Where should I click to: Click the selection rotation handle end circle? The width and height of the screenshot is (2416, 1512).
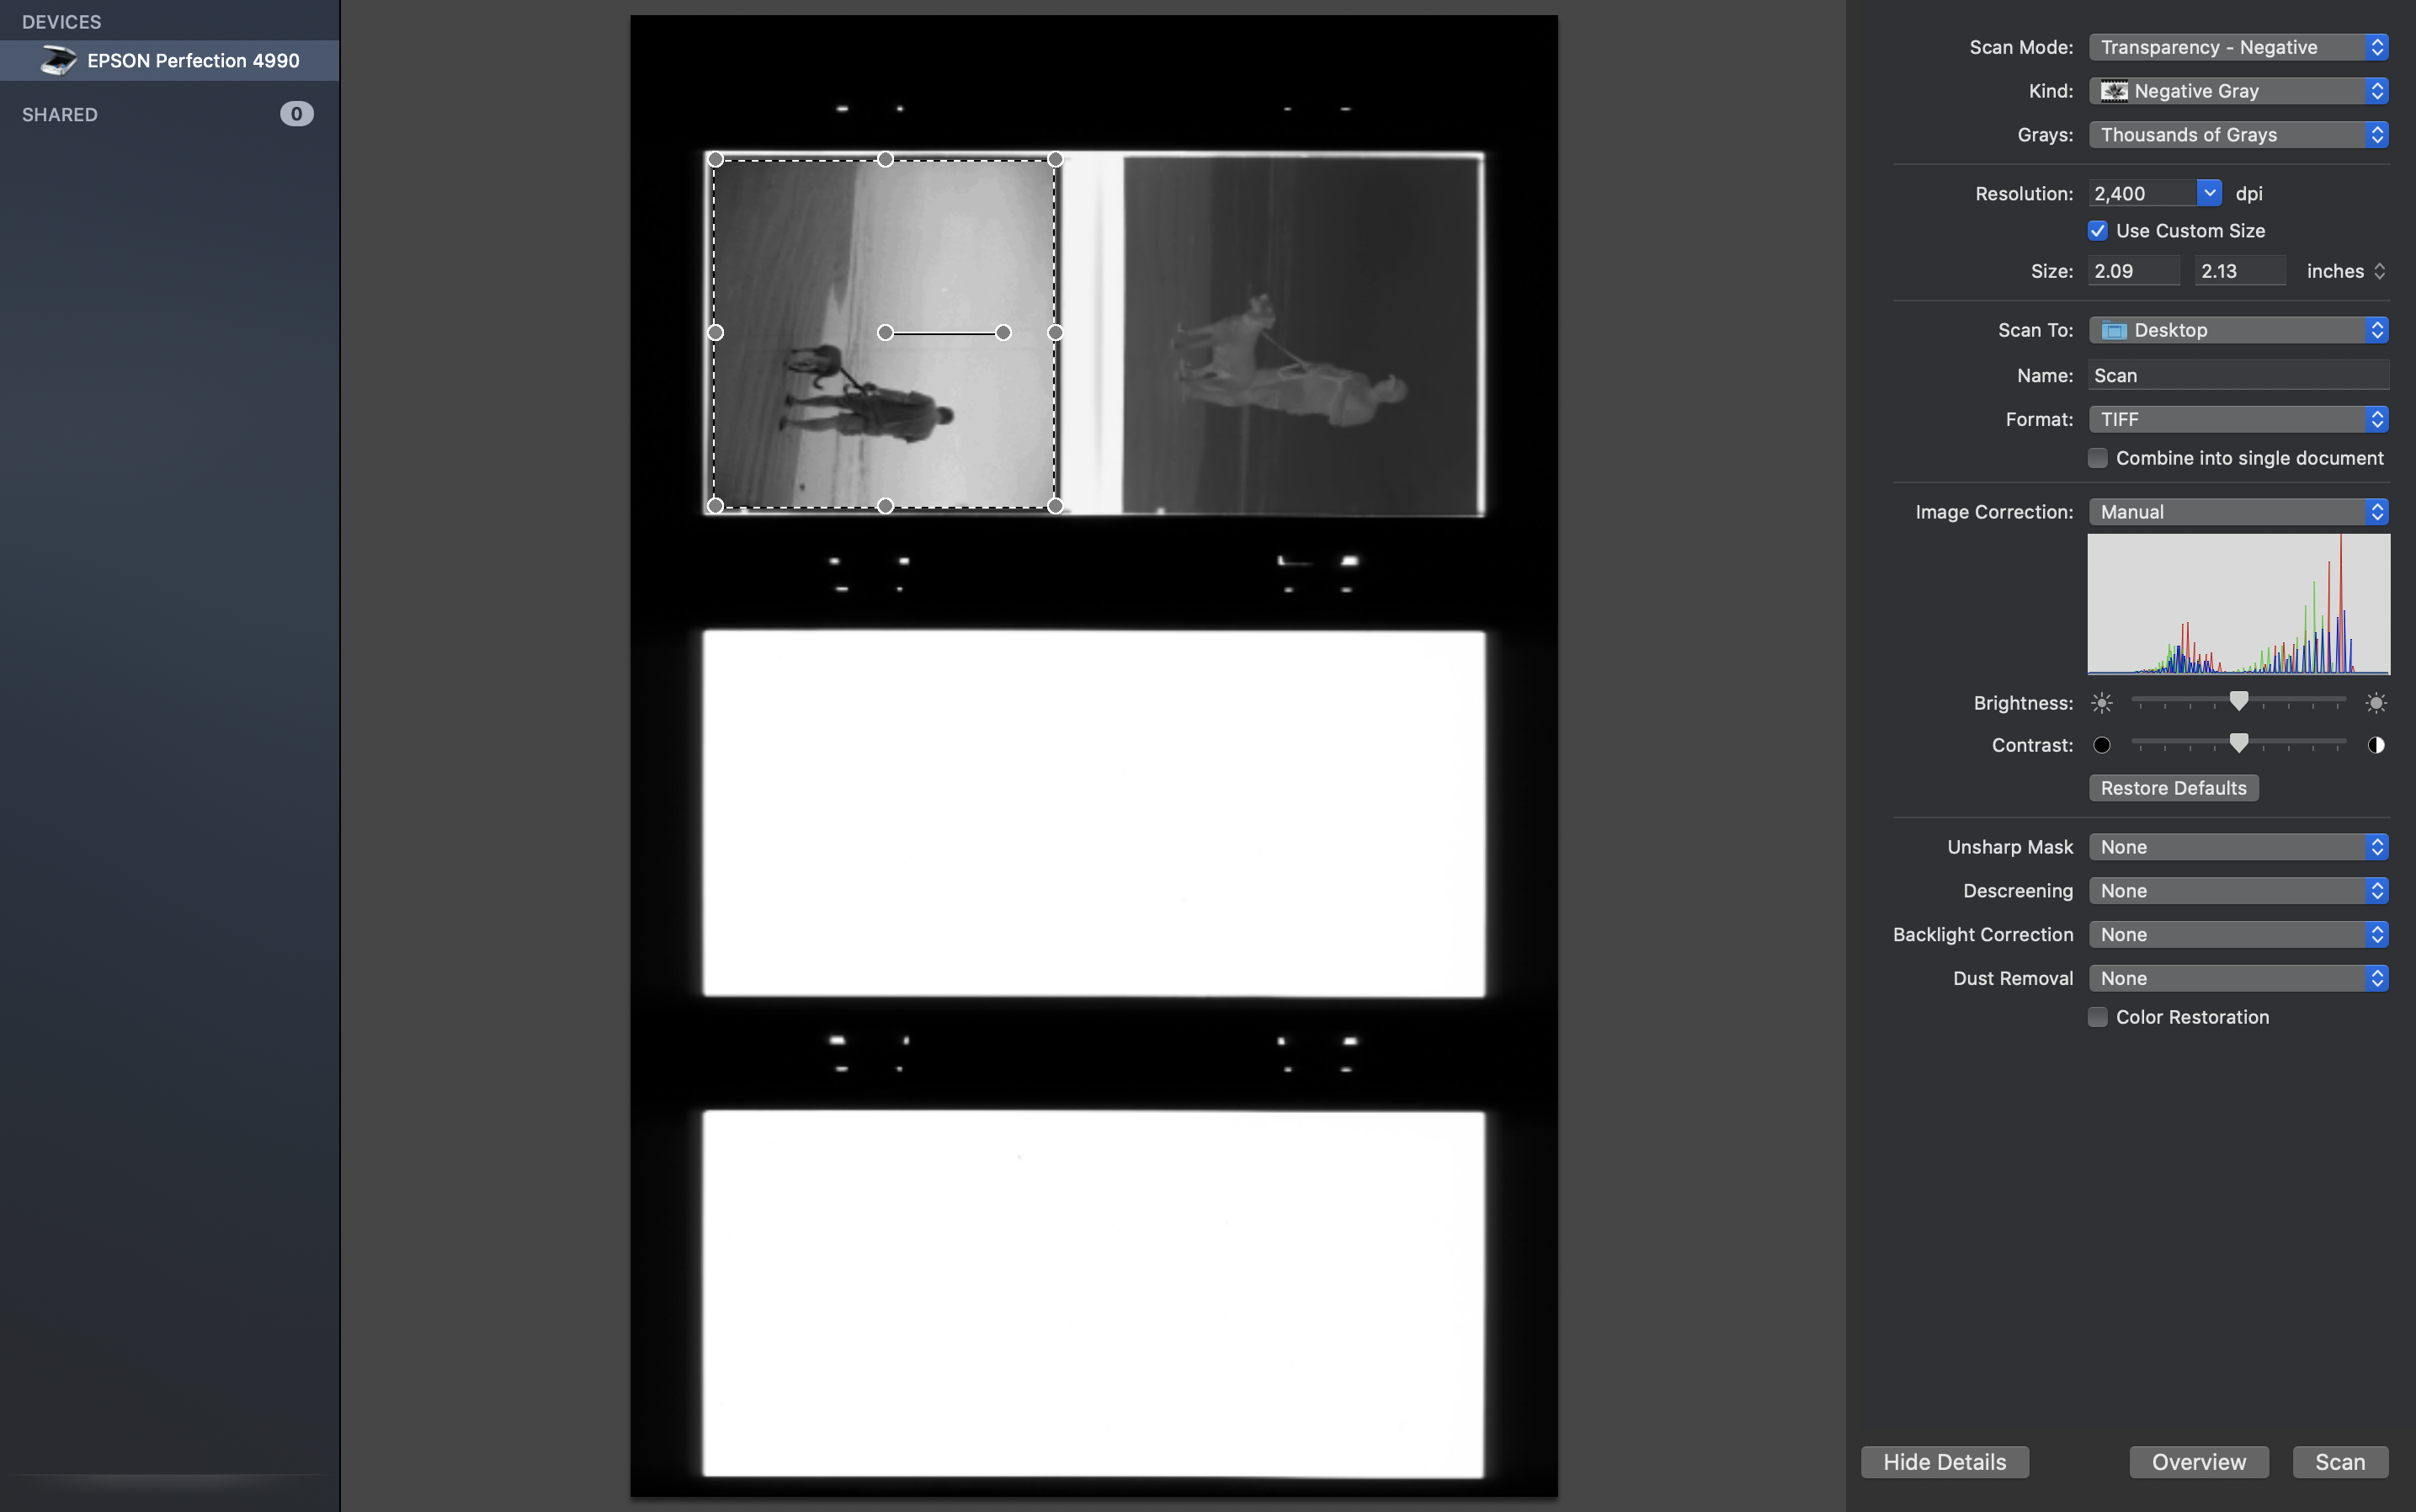(1003, 332)
